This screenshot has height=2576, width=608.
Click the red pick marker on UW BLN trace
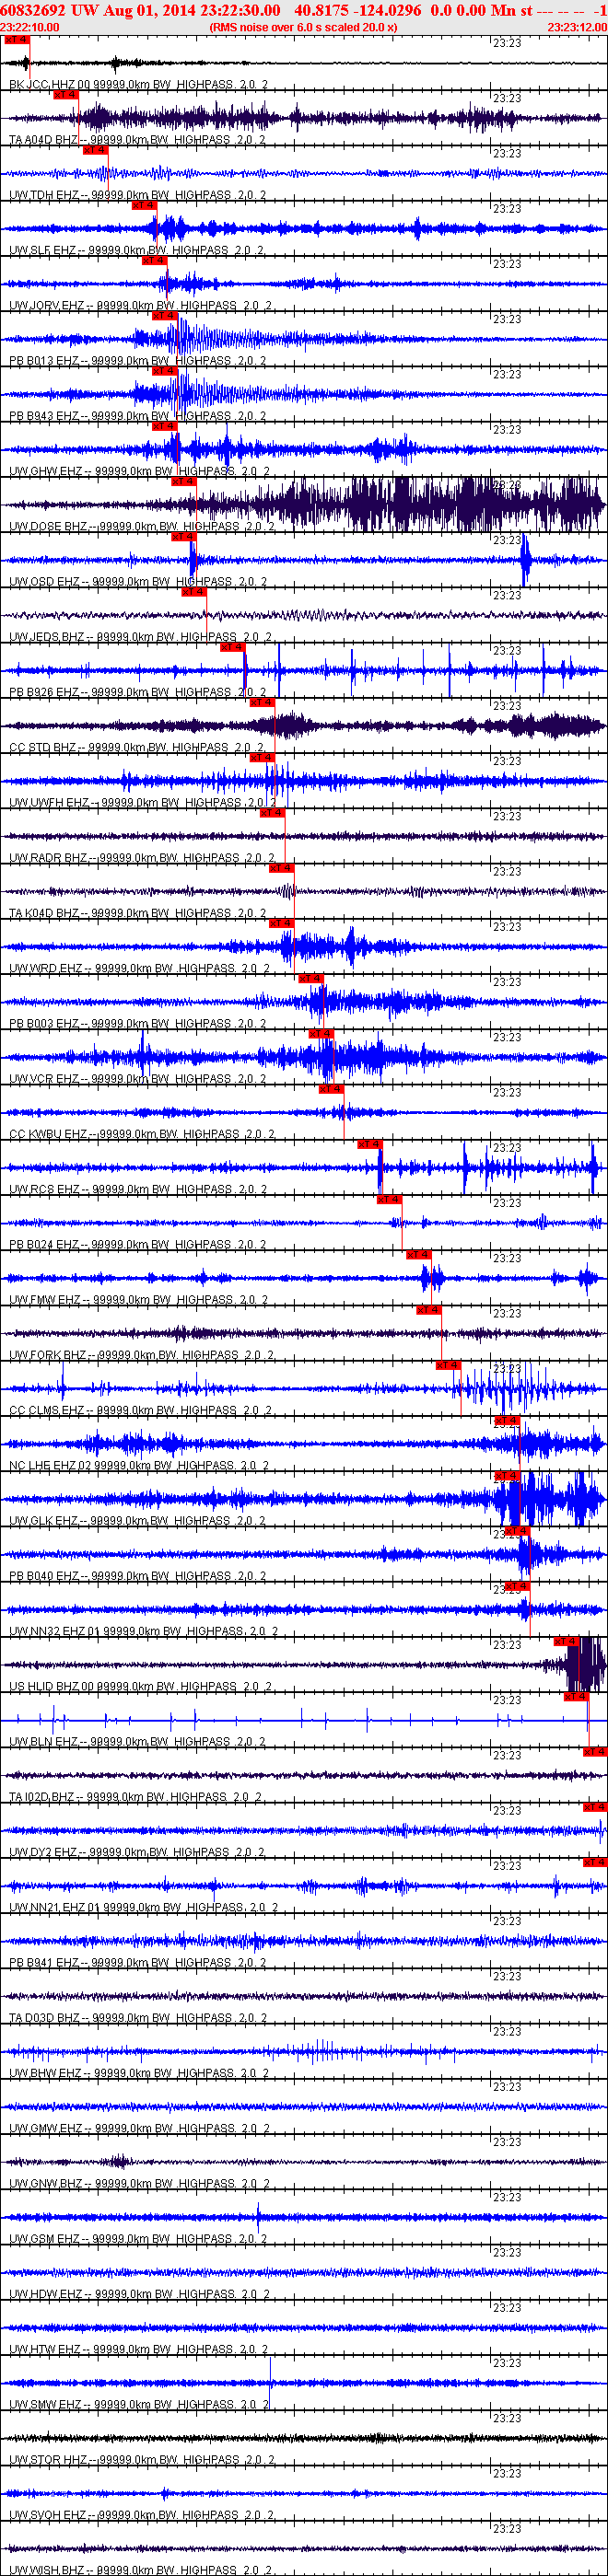pos(577,1696)
